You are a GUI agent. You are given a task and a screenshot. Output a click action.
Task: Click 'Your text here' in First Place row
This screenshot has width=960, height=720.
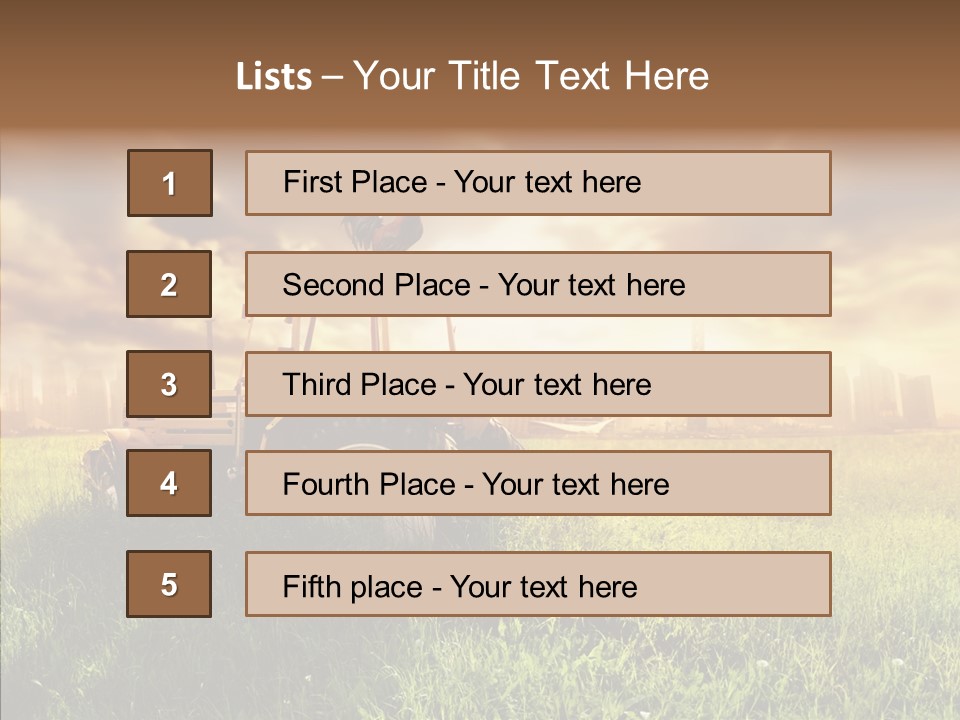(x=547, y=182)
